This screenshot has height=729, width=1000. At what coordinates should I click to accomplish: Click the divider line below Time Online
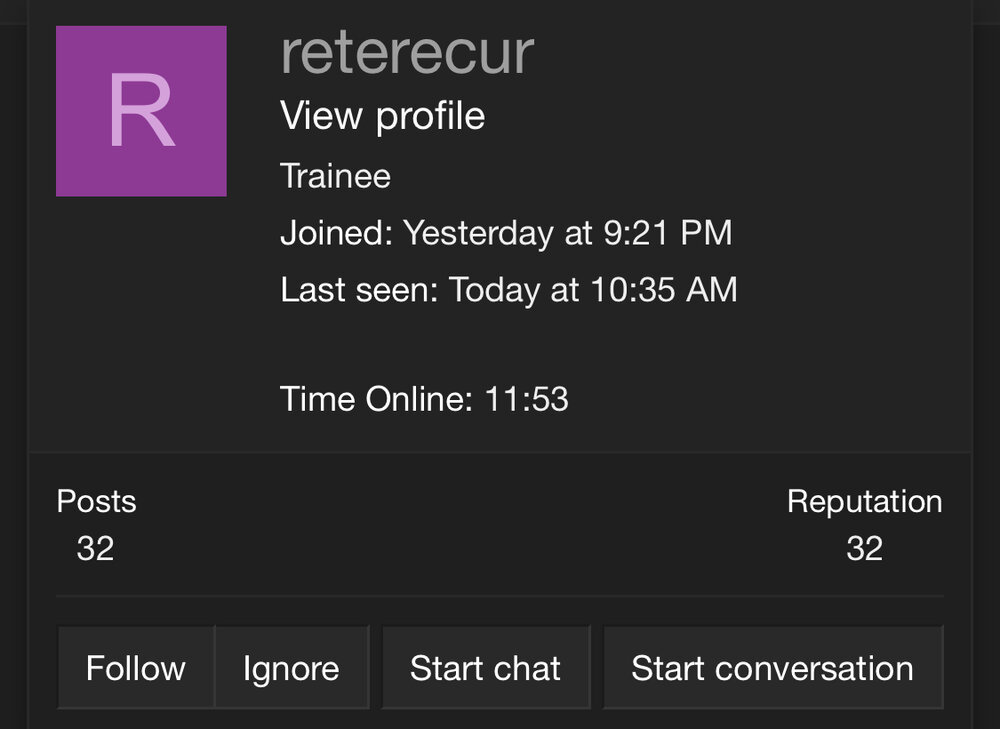tap(500, 452)
